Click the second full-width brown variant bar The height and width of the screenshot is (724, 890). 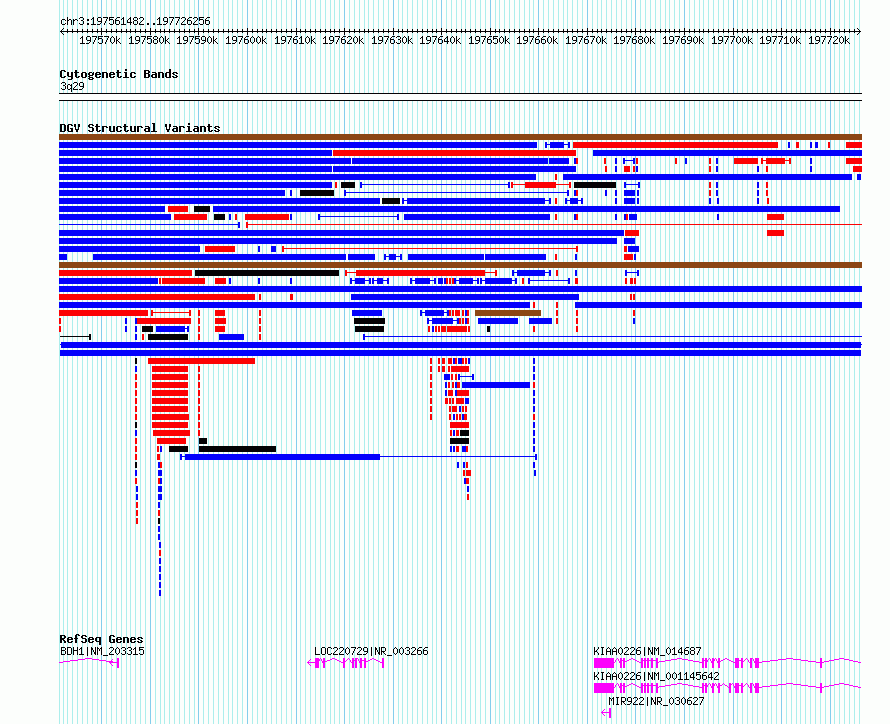pyautogui.click(x=460, y=265)
